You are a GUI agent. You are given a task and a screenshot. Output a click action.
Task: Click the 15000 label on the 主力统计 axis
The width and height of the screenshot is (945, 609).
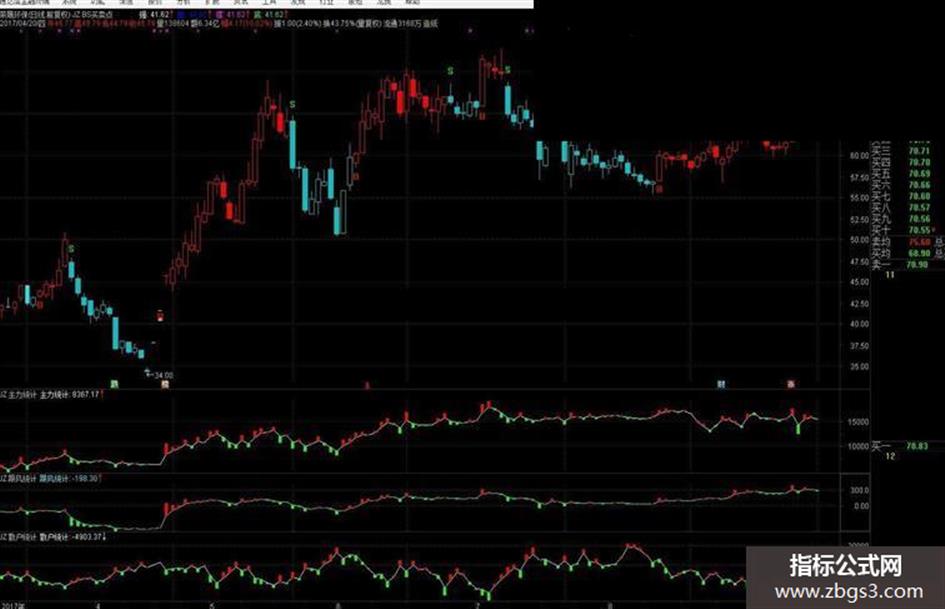pos(858,422)
